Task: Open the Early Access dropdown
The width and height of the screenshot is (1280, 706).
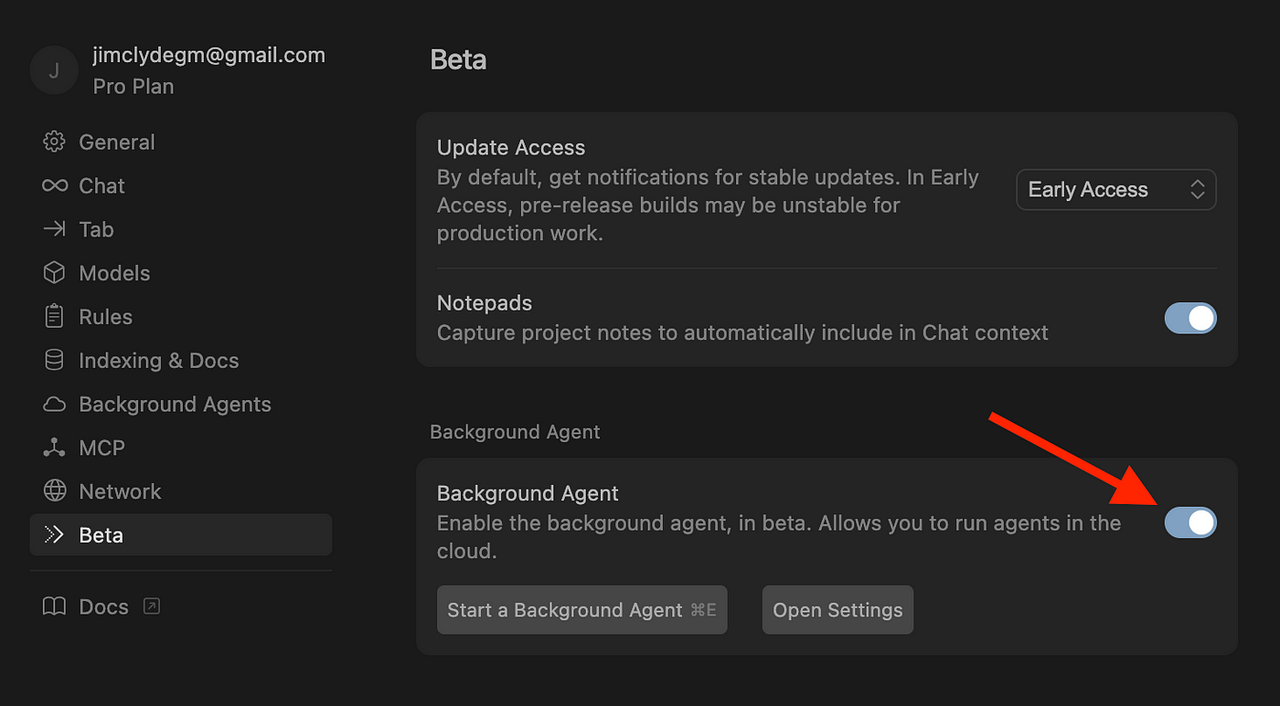Action: click(1116, 190)
